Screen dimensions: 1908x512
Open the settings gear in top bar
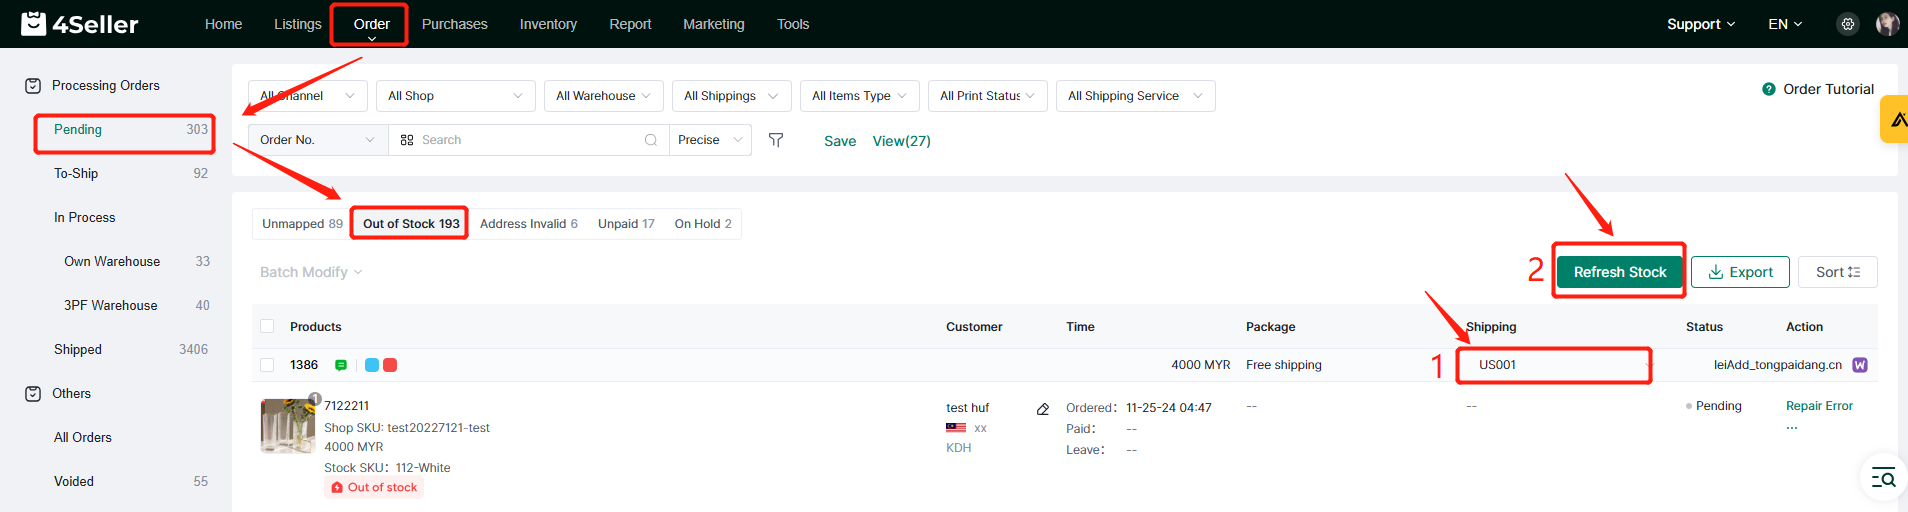(x=1848, y=24)
